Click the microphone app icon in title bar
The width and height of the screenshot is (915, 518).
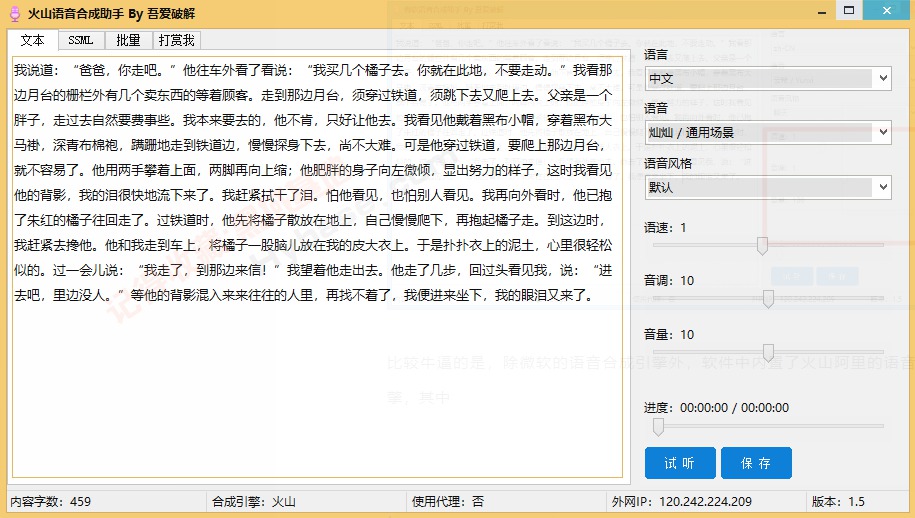point(15,13)
